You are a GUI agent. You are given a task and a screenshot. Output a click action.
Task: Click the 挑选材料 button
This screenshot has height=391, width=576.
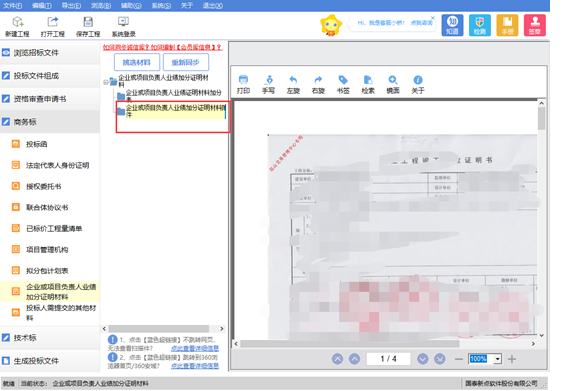(137, 62)
